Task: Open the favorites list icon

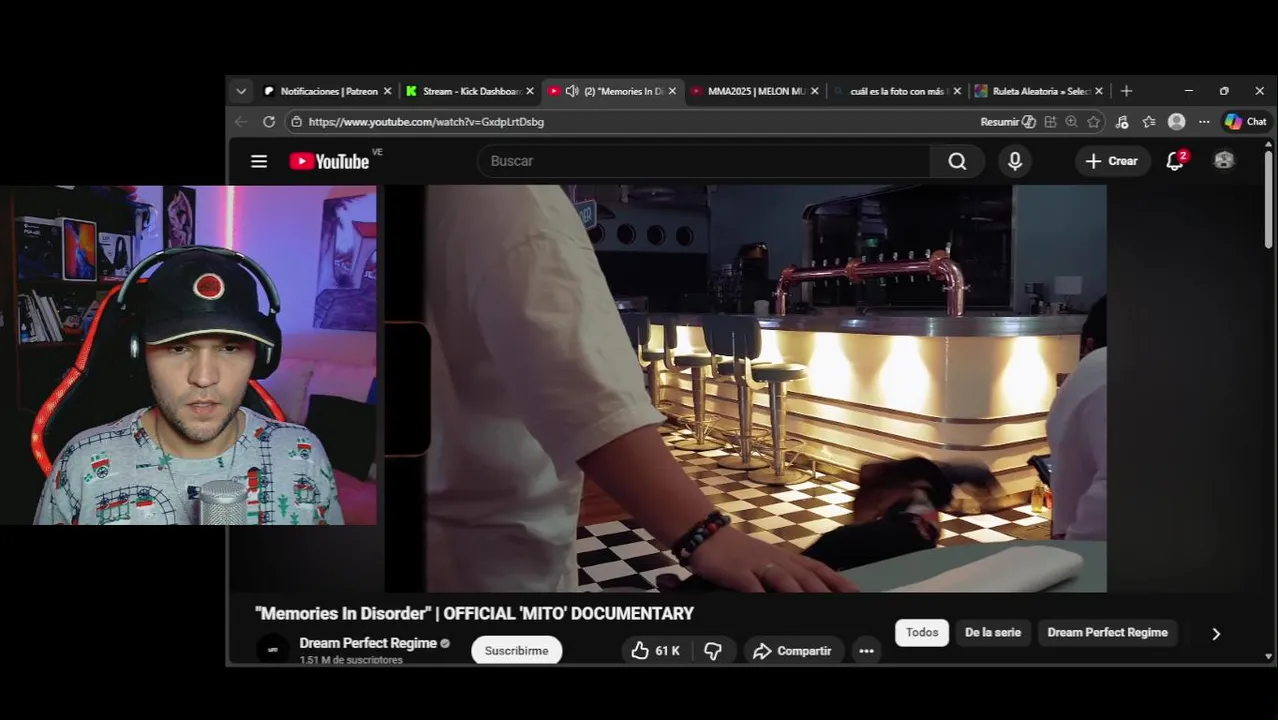Action: 1149,122
